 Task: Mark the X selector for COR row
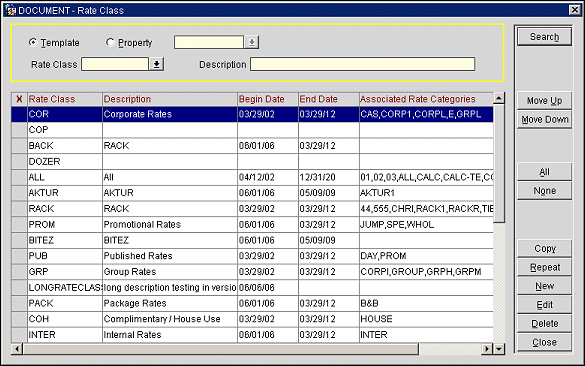tap(19, 114)
